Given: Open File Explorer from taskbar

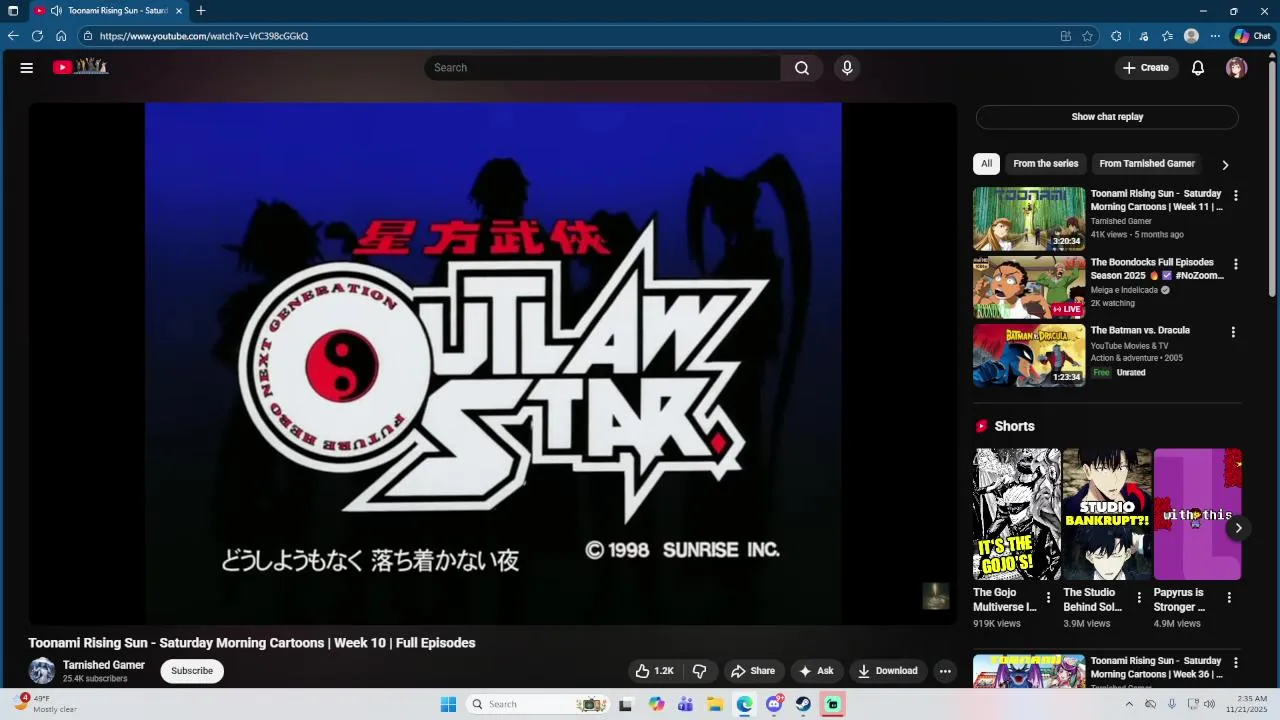Looking at the screenshot, I should [715, 704].
